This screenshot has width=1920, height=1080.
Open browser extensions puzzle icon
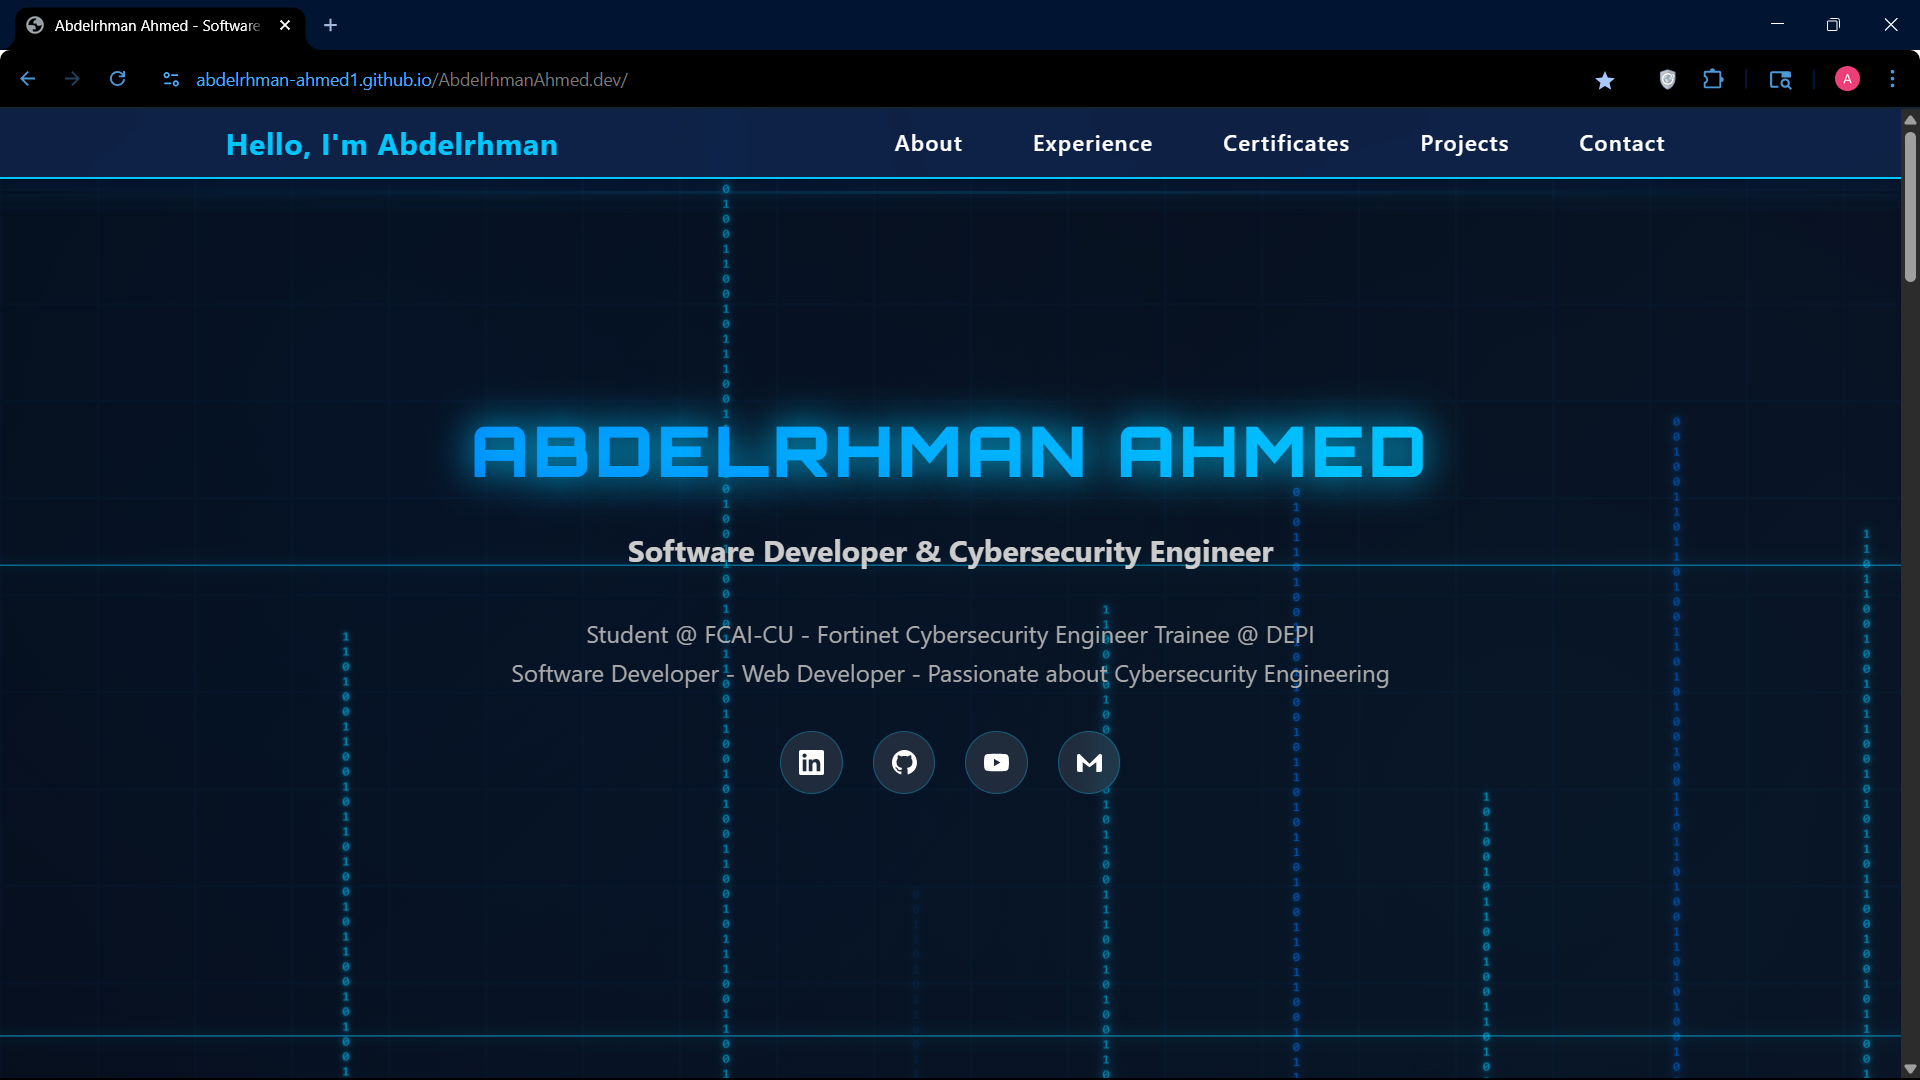(1713, 79)
